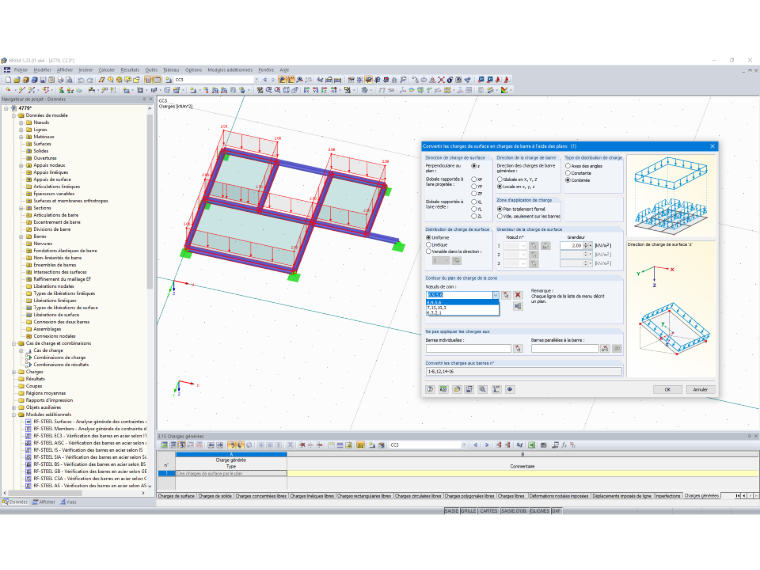Viewport: 760px width, 570px height.
Task: Select the ZL true-area radio button
Action: click(474, 216)
